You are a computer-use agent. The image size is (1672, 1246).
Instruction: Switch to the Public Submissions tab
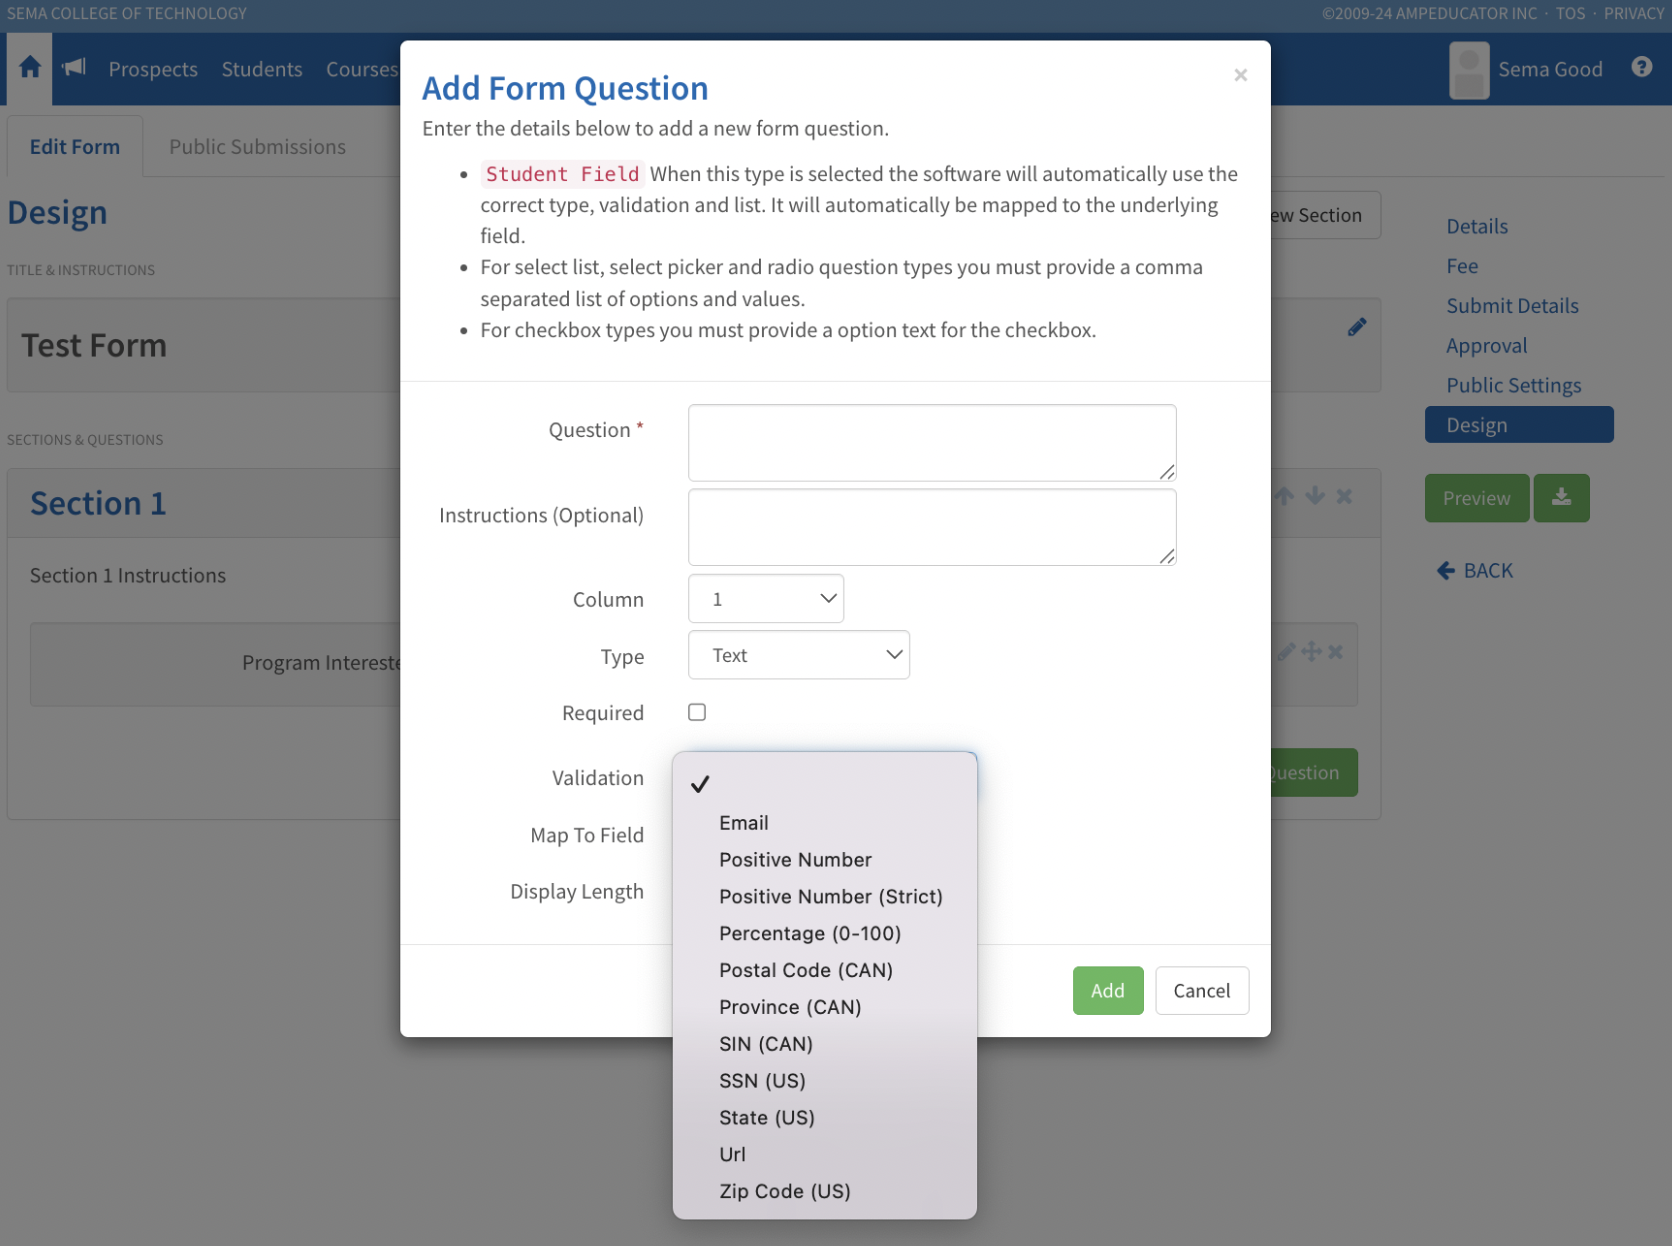coord(257,147)
